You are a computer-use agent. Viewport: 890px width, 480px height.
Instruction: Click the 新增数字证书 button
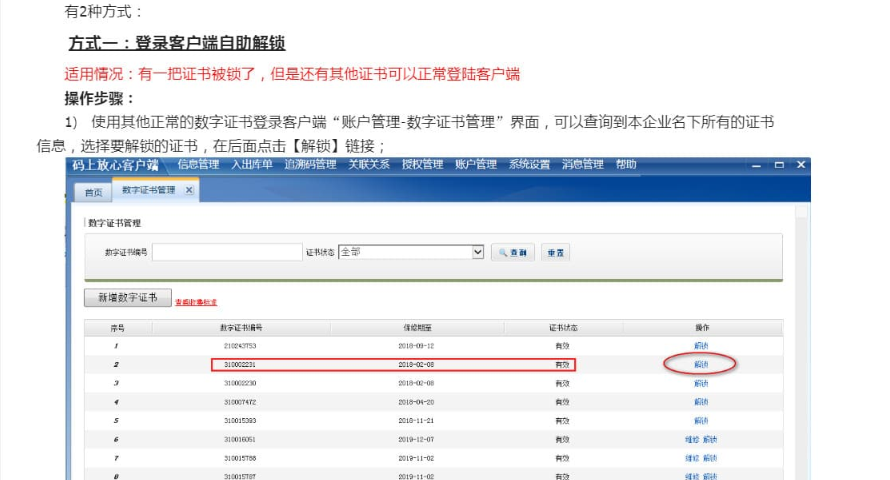(128, 297)
